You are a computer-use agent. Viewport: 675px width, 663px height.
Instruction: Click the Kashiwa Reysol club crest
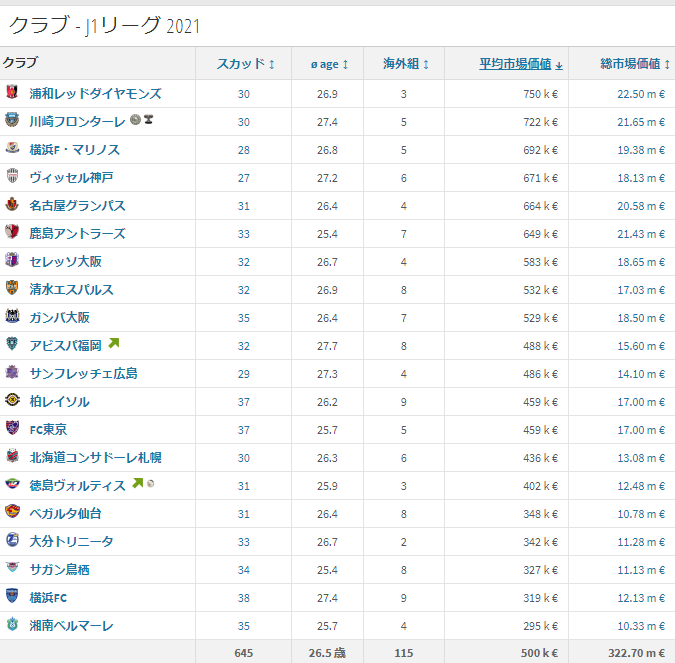[x=12, y=402]
